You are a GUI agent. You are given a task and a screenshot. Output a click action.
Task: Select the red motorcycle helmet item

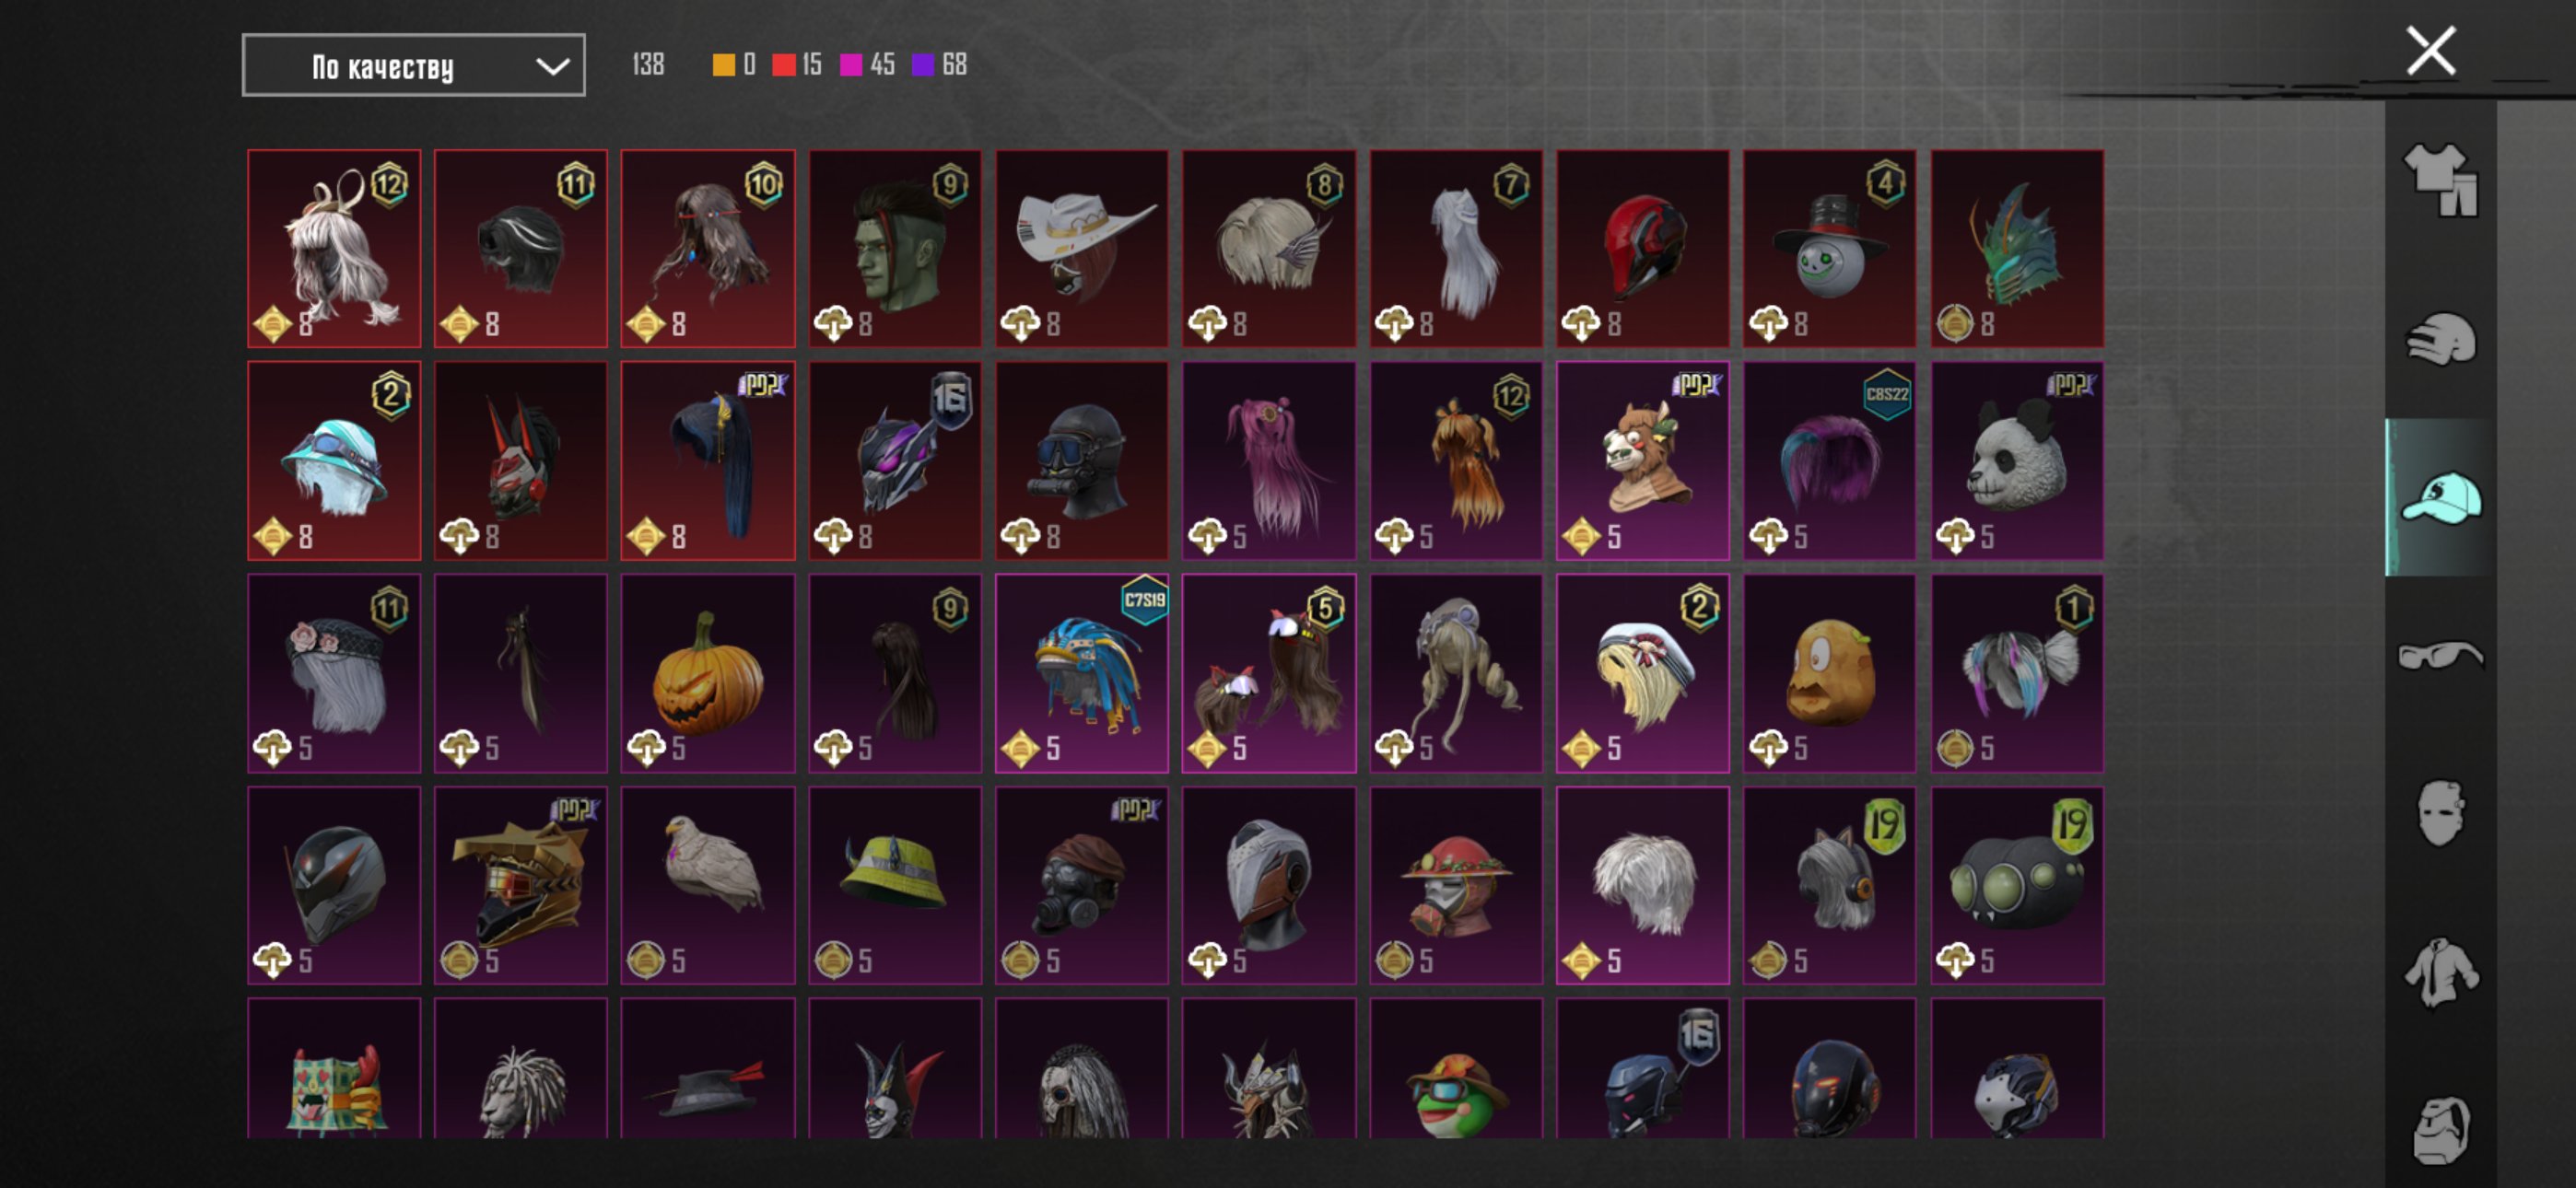pyautogui.click(x=1642, y=248)
